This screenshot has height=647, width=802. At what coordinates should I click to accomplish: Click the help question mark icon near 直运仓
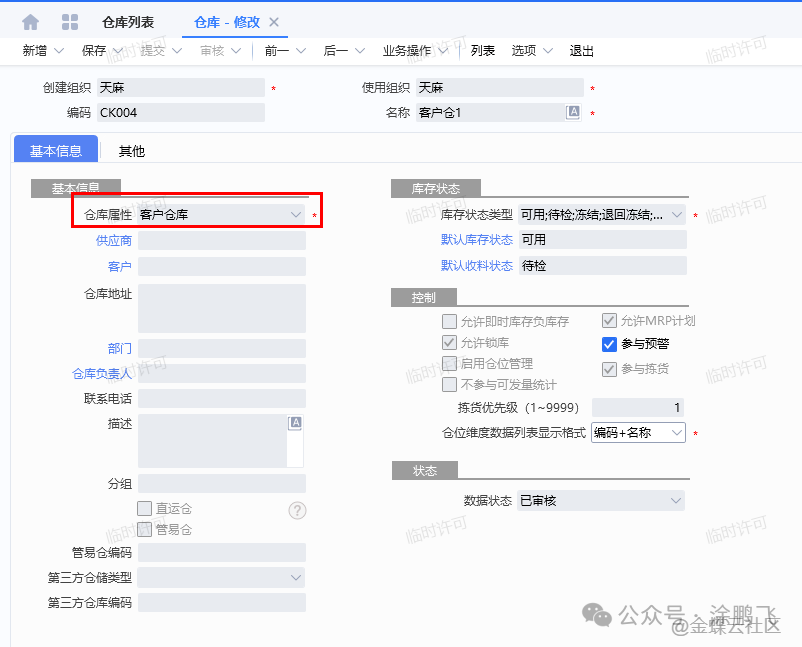(x=297, y=510)
